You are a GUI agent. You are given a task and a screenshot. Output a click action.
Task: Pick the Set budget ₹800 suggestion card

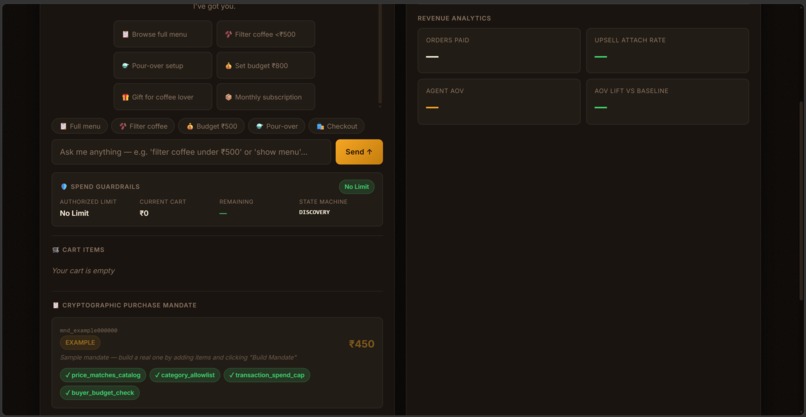click(265, 66)
